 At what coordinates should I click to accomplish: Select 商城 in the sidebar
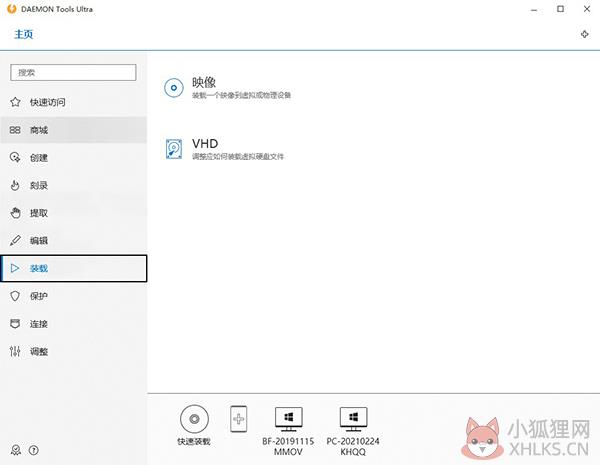(x=73, y=130)
